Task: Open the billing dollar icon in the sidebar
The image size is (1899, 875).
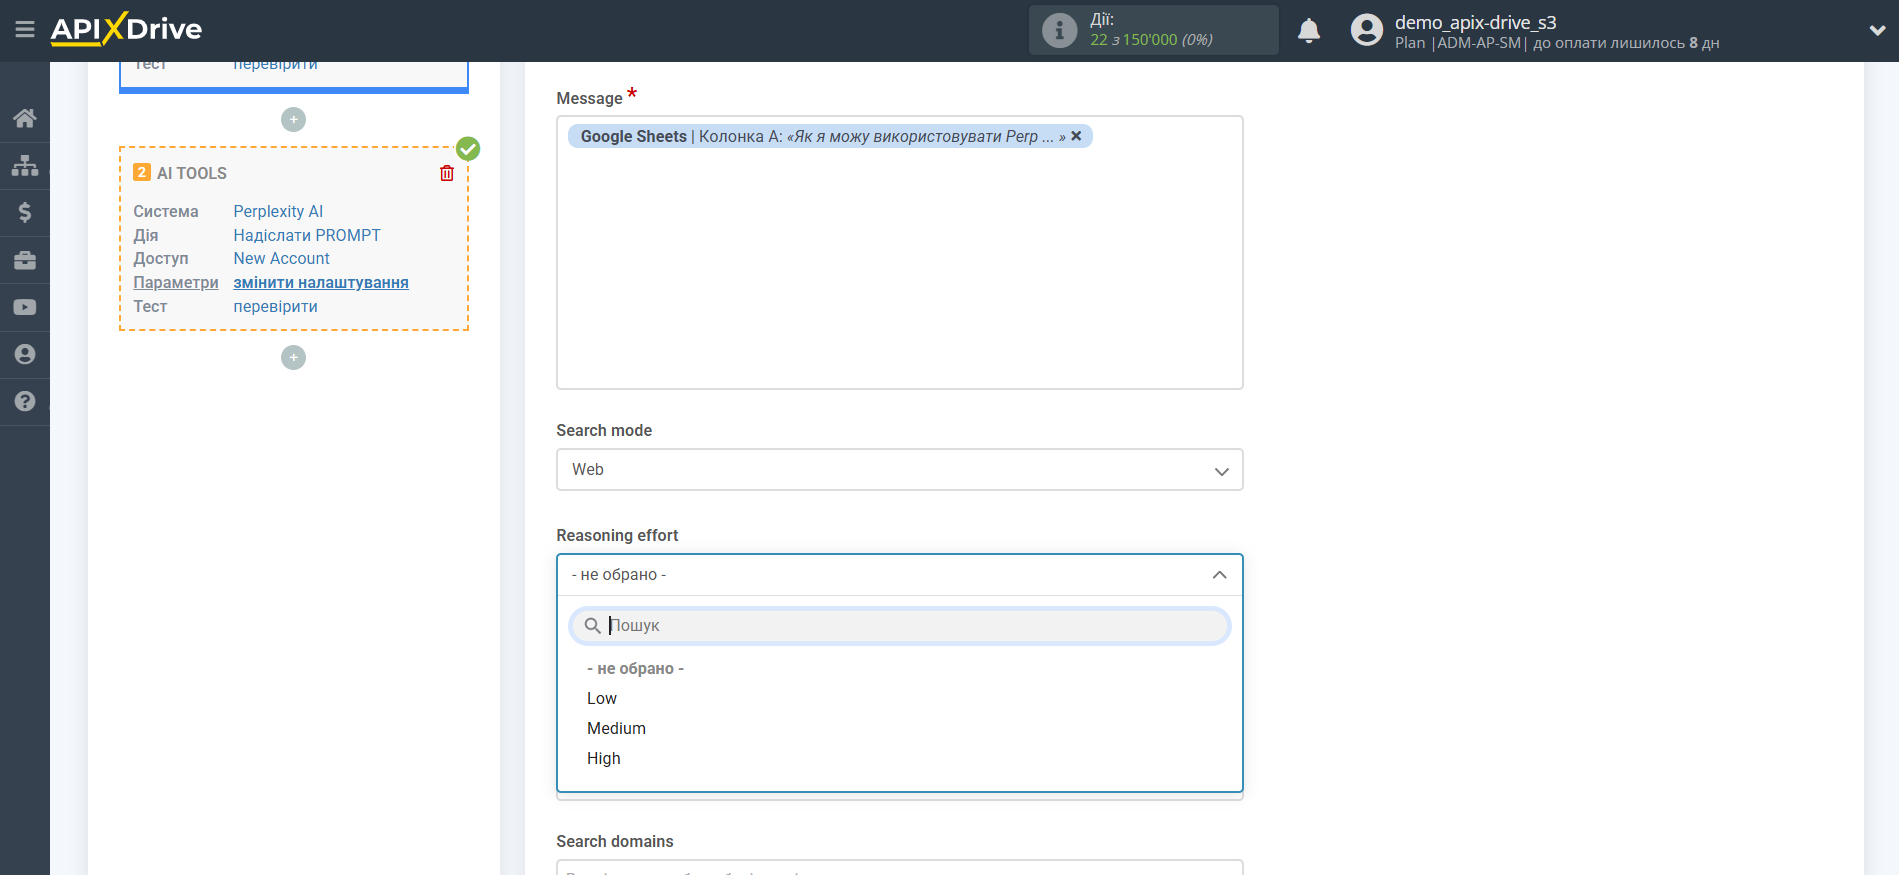Action: click(25, 212)
